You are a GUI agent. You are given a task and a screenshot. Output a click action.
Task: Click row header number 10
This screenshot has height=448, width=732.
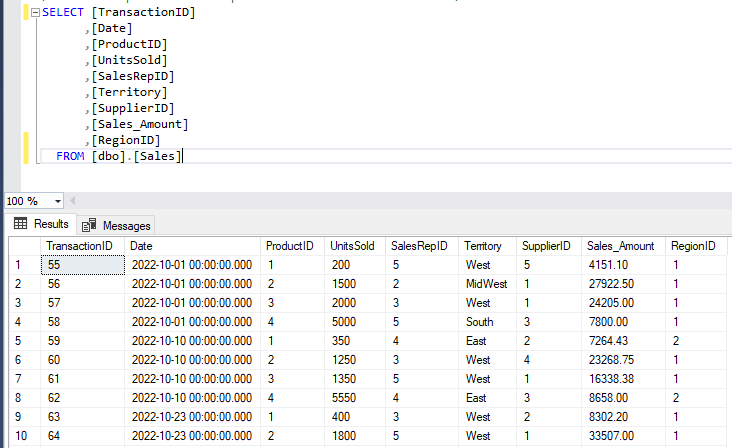pos(25,436)
